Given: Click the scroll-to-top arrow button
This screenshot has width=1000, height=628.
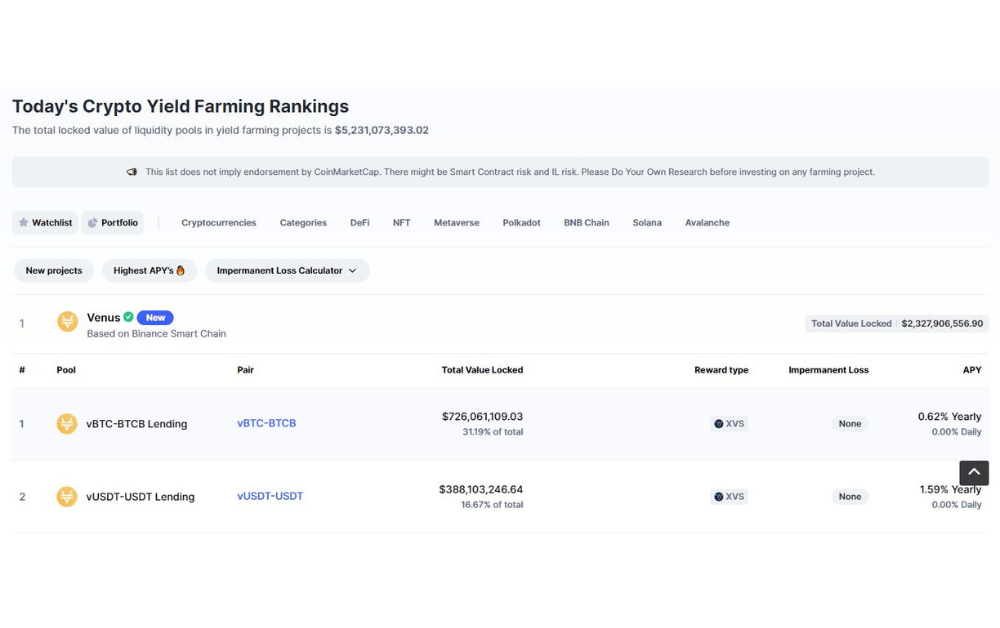Looking at the screenshot, I should tap(974, 472).
